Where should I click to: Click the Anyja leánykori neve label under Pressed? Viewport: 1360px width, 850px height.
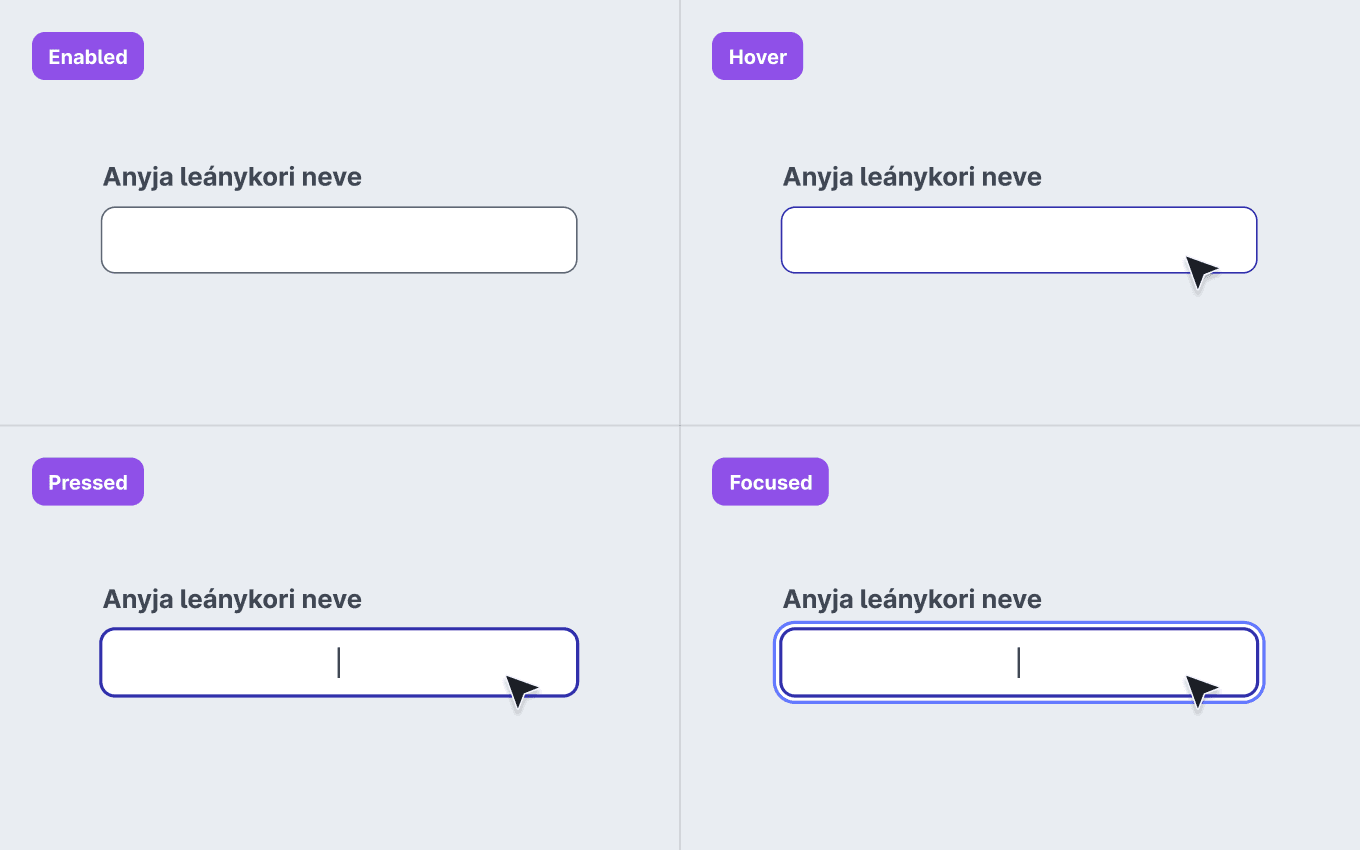tap(232, 599)
